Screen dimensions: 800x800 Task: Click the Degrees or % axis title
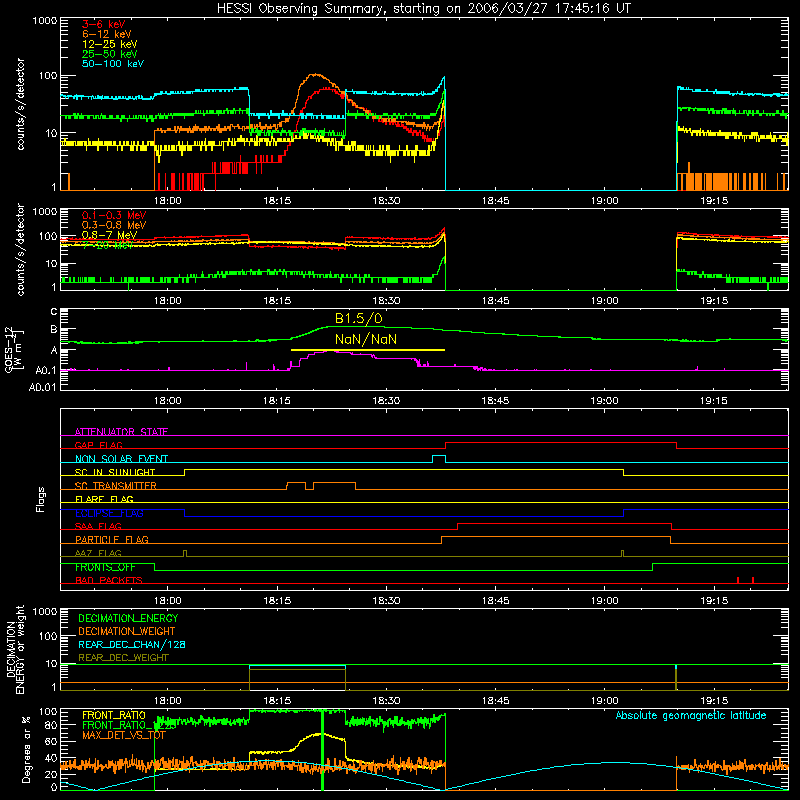click(26, 749)
